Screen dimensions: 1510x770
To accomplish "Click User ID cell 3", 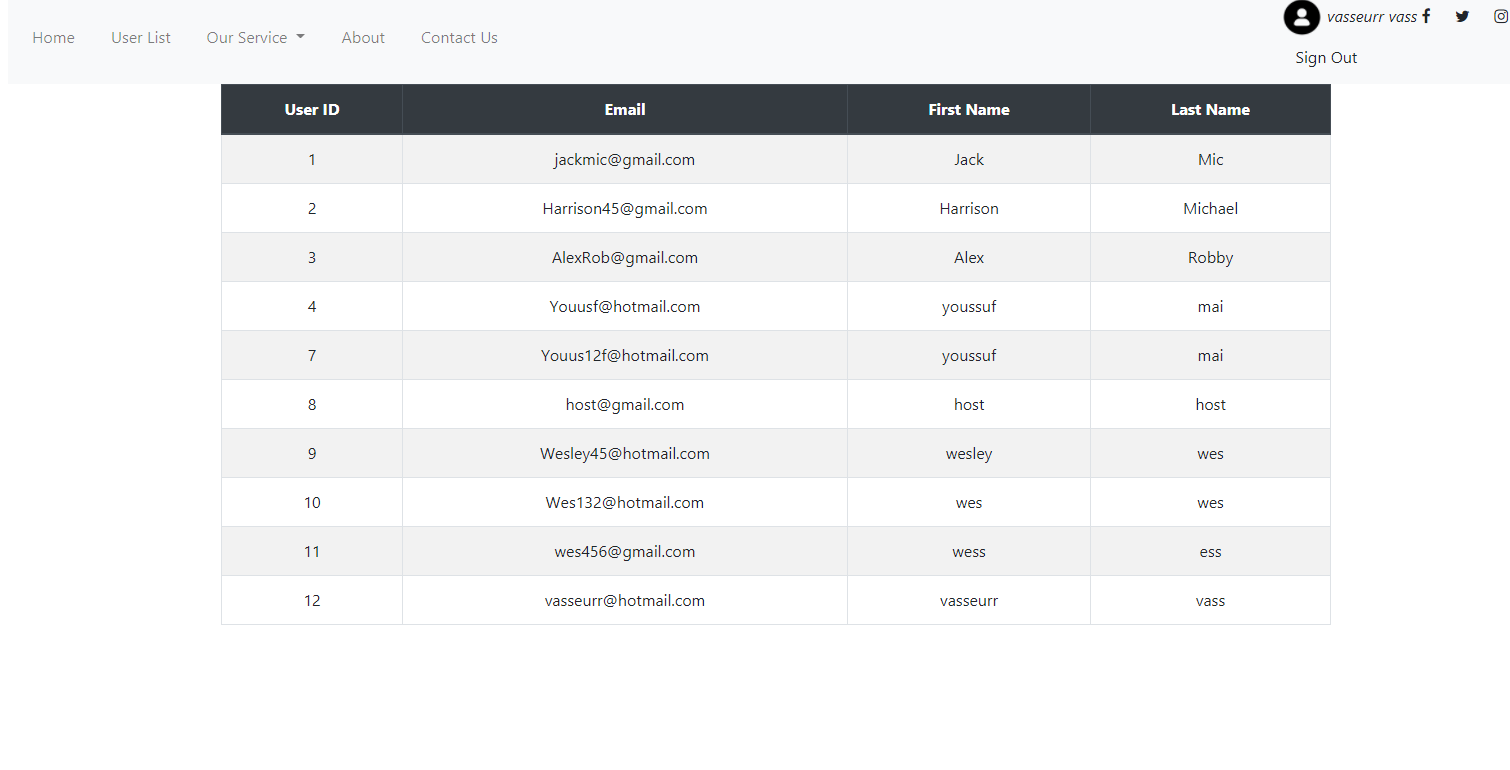I will pyautogui.click(x=312, y=258).
